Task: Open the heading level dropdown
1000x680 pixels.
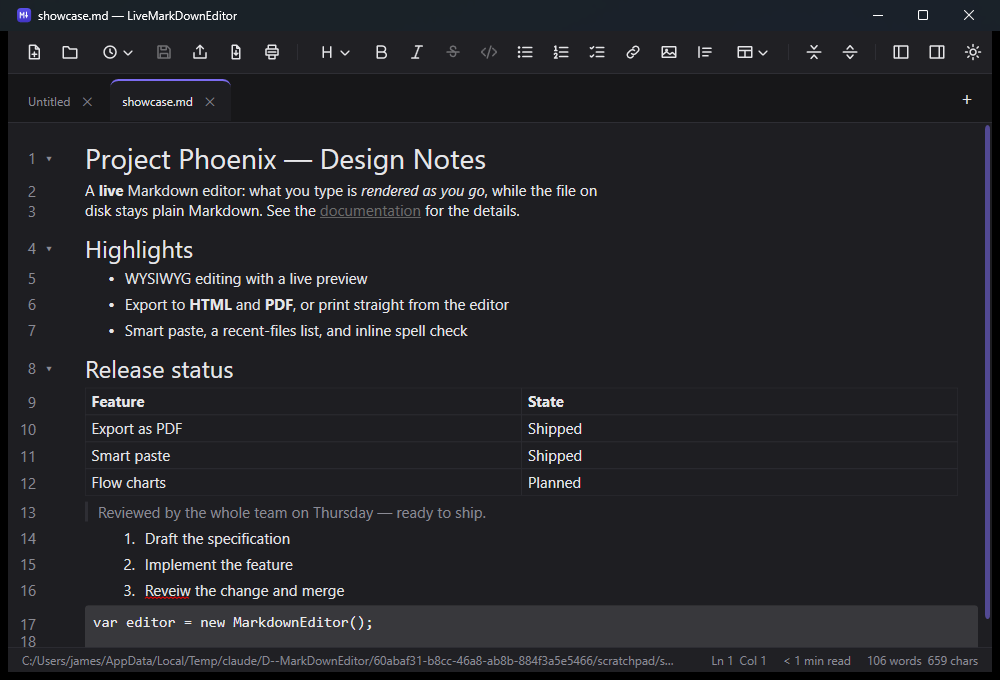Action: pyautogui.click(x=335, y=52)
